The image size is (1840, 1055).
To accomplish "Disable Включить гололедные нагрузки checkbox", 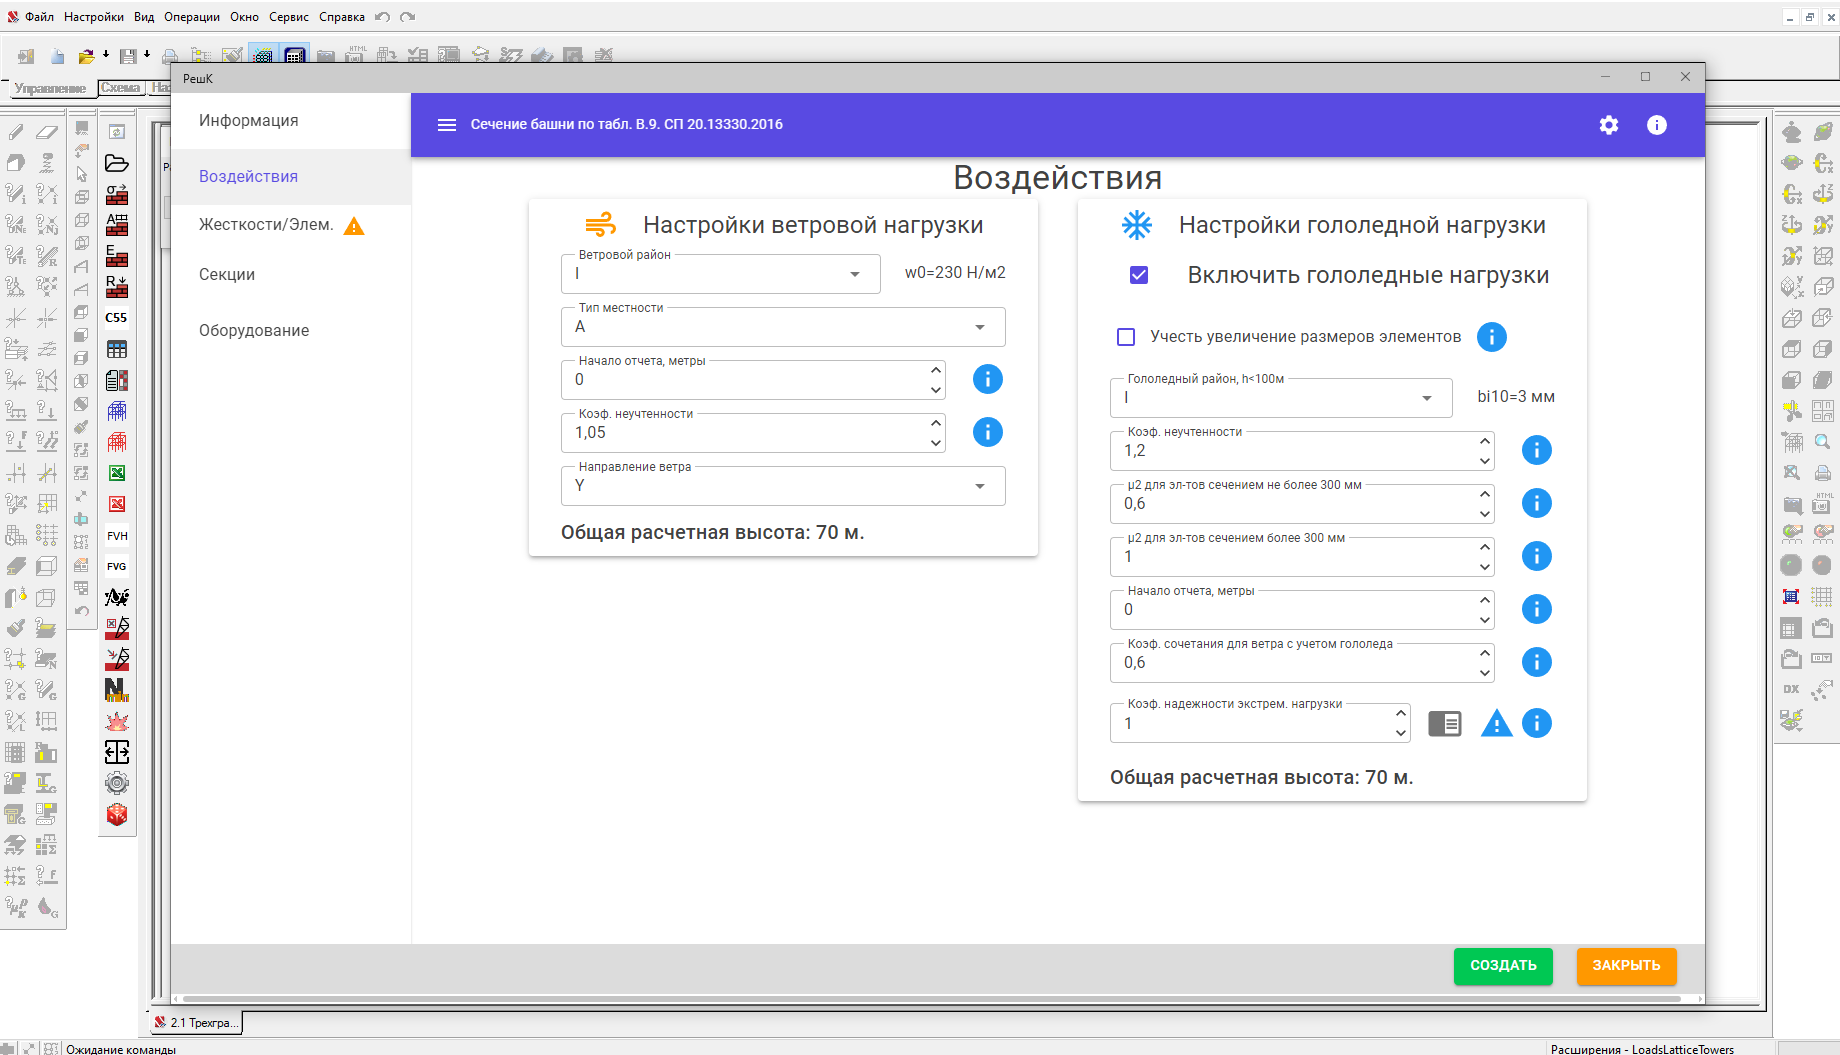I will tap(1138, 275).
